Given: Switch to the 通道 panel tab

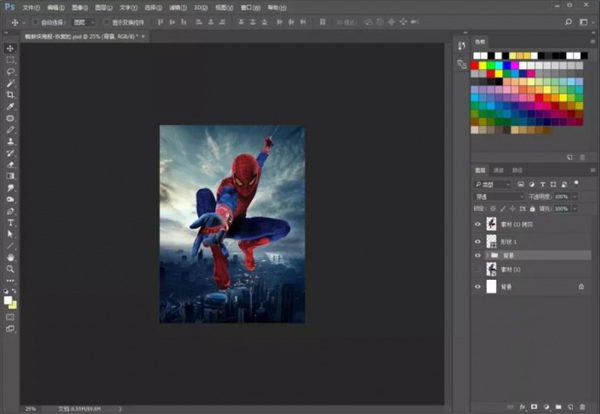Looking at the screenshot, I should coord(500,171).
